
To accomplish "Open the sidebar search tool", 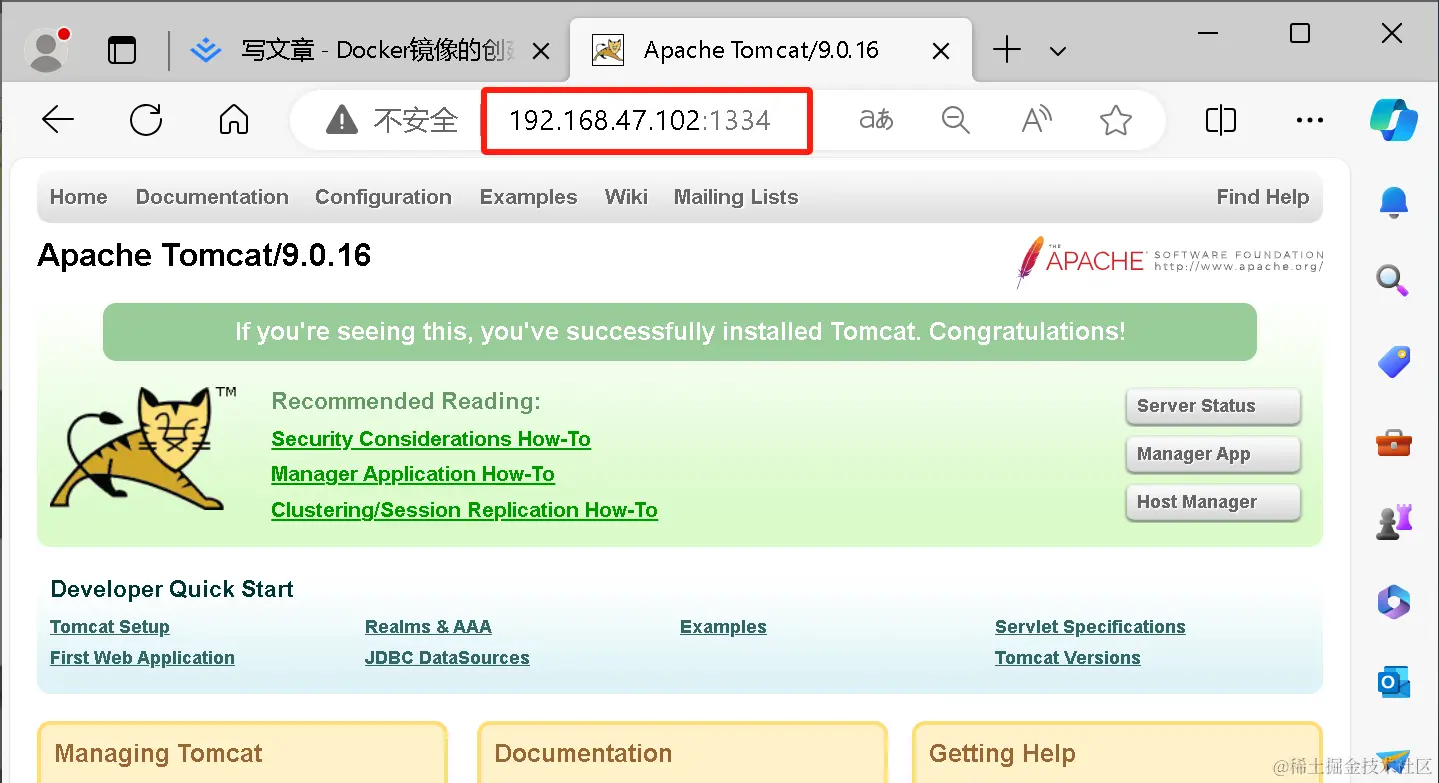I will coord(1393,280).
